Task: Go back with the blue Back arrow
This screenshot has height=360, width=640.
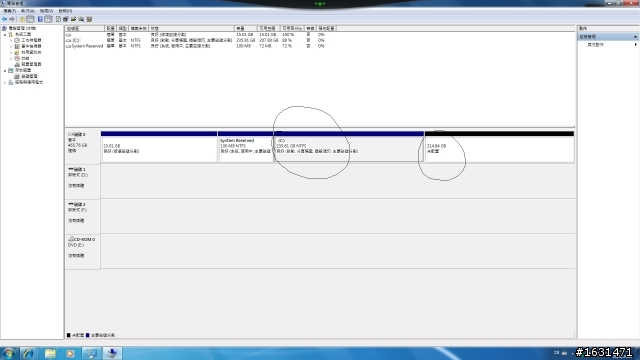Action: coord(4,19)
